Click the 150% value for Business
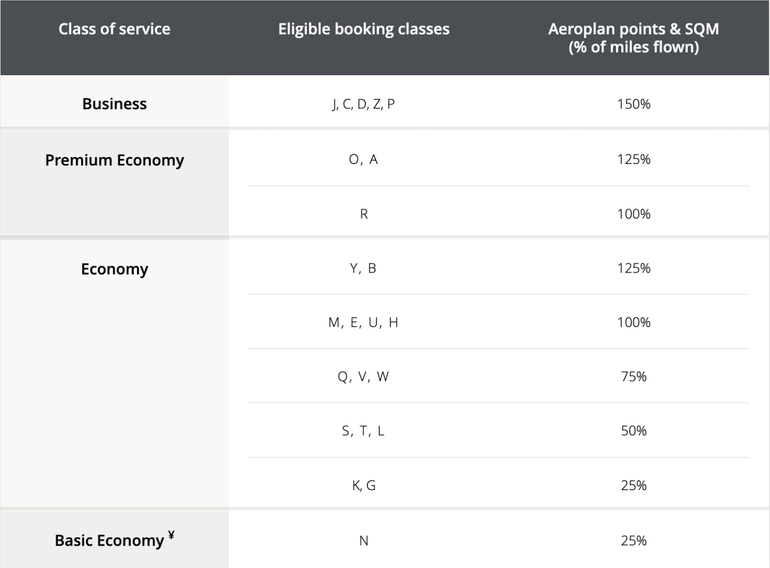Image resolution: width=770 pixels, height=568 pixels. click(633, 104)
